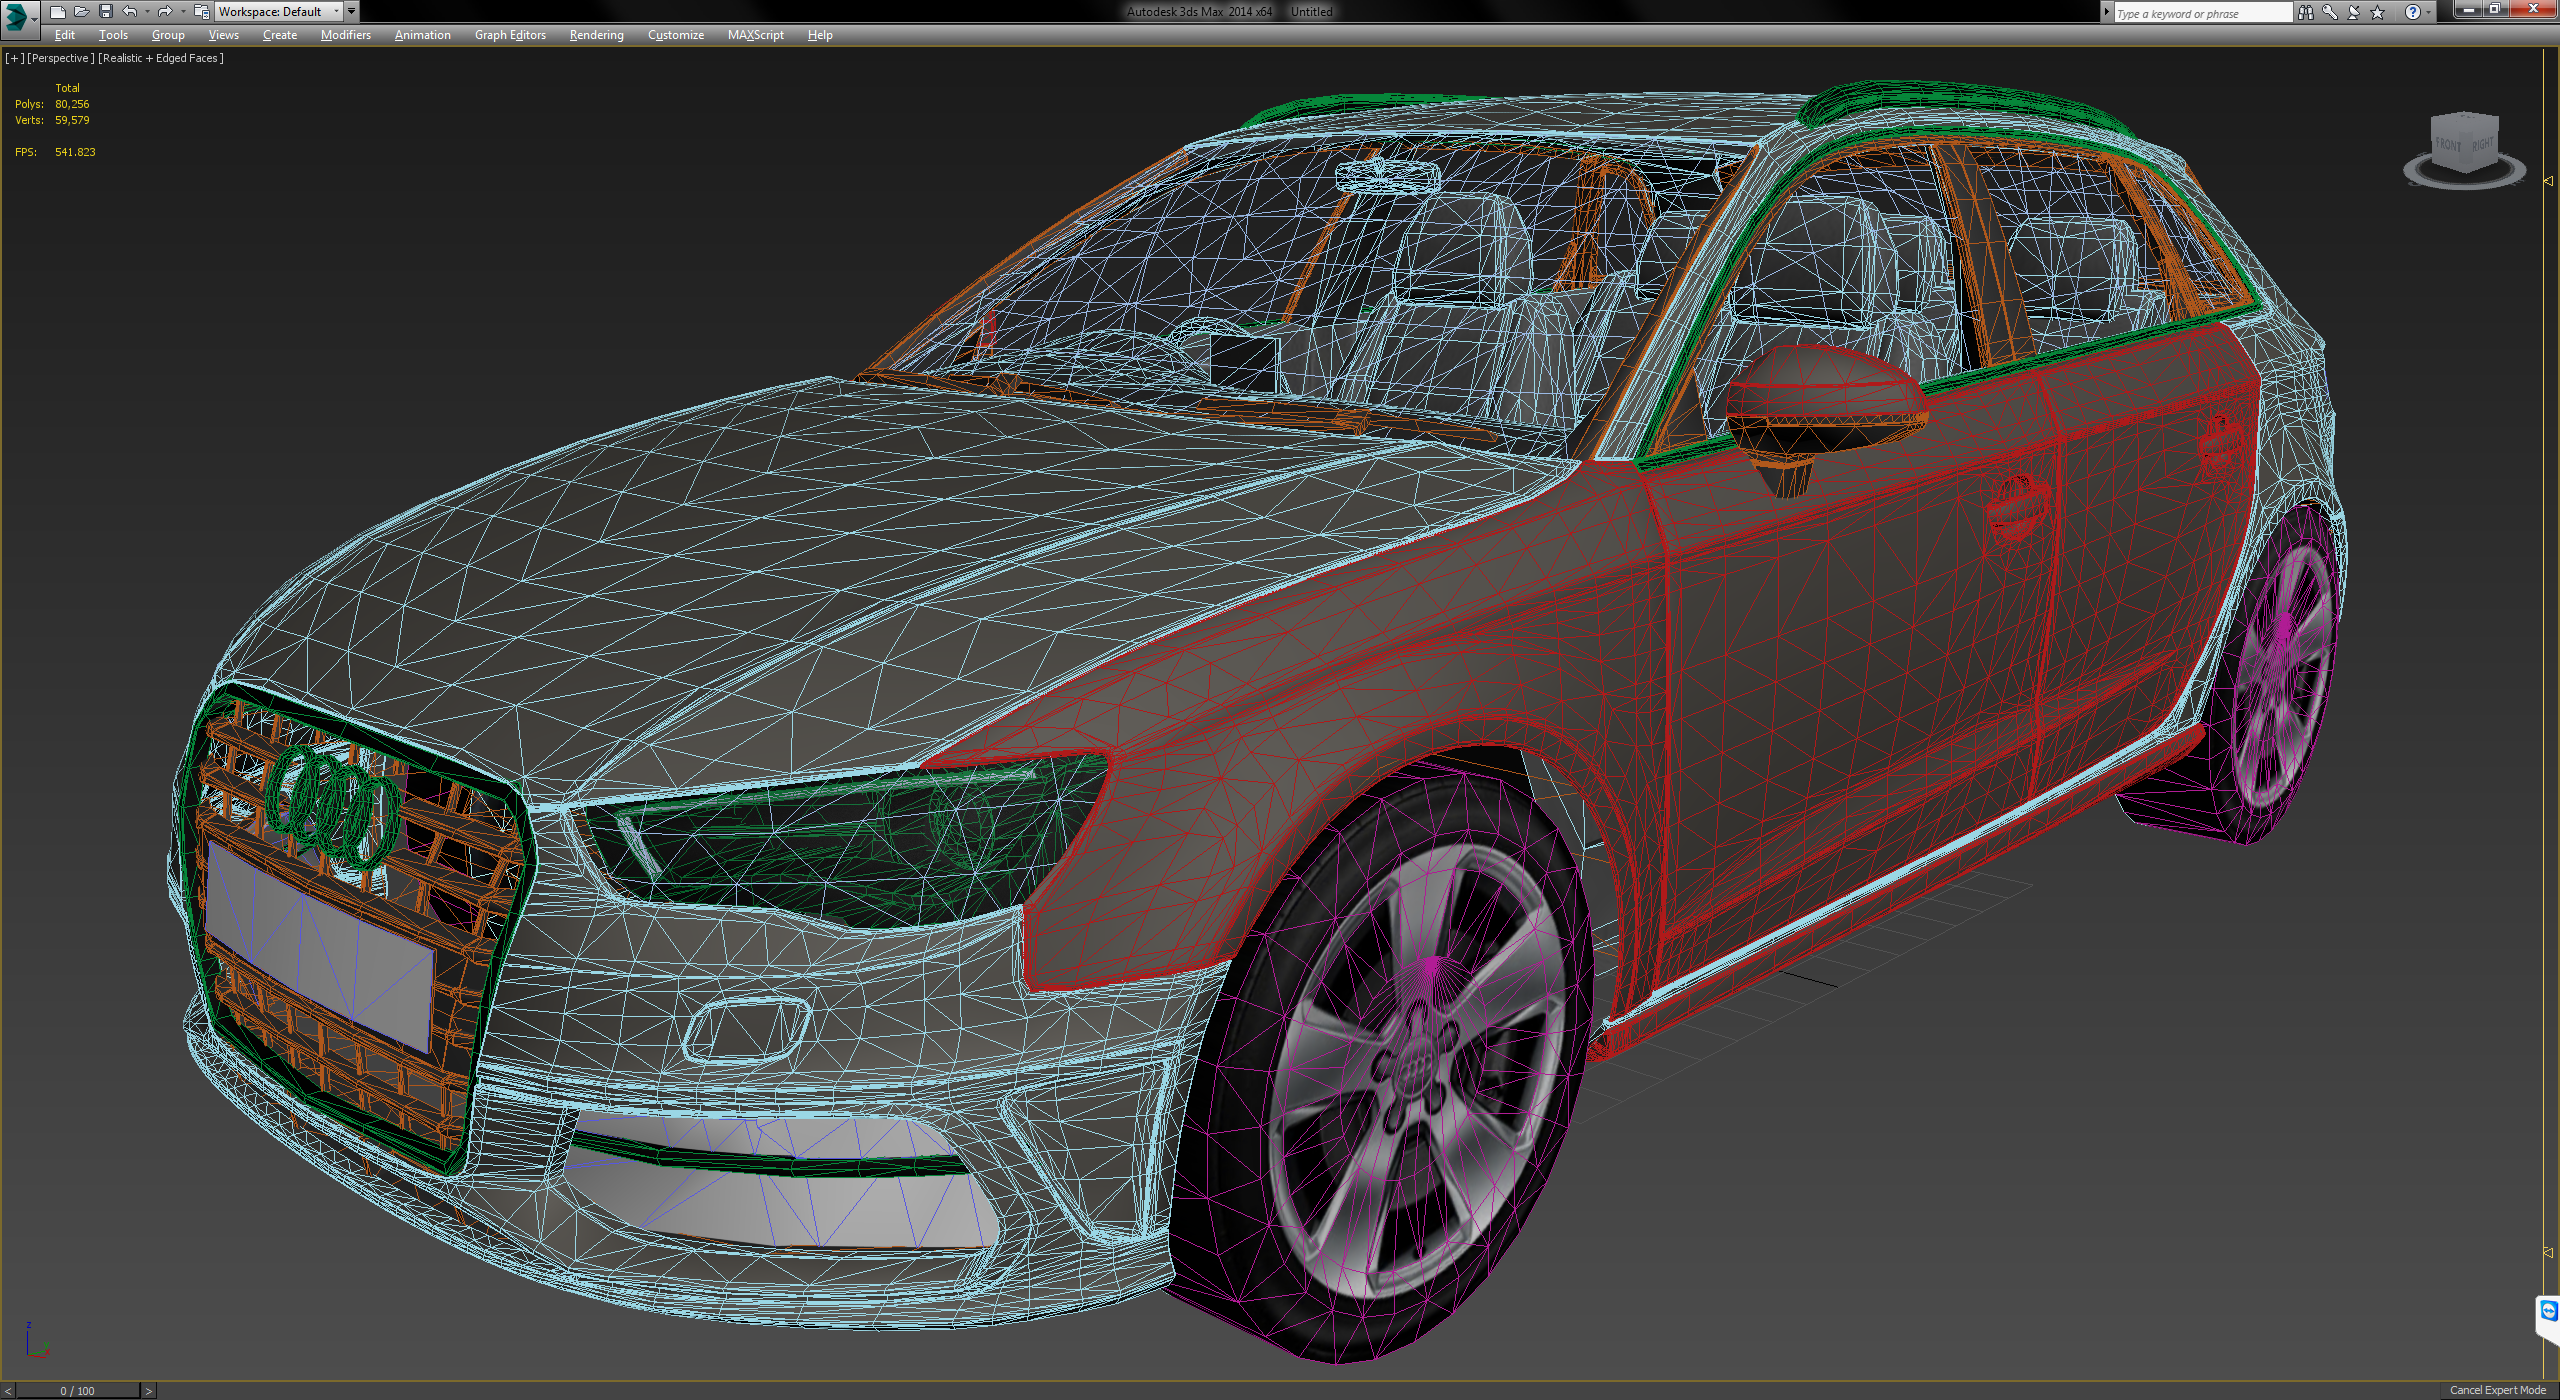Advance one frame with the next-frame arrow
The width and height of the screenshot is (2560, 1400).
[x=149, y=1390]
